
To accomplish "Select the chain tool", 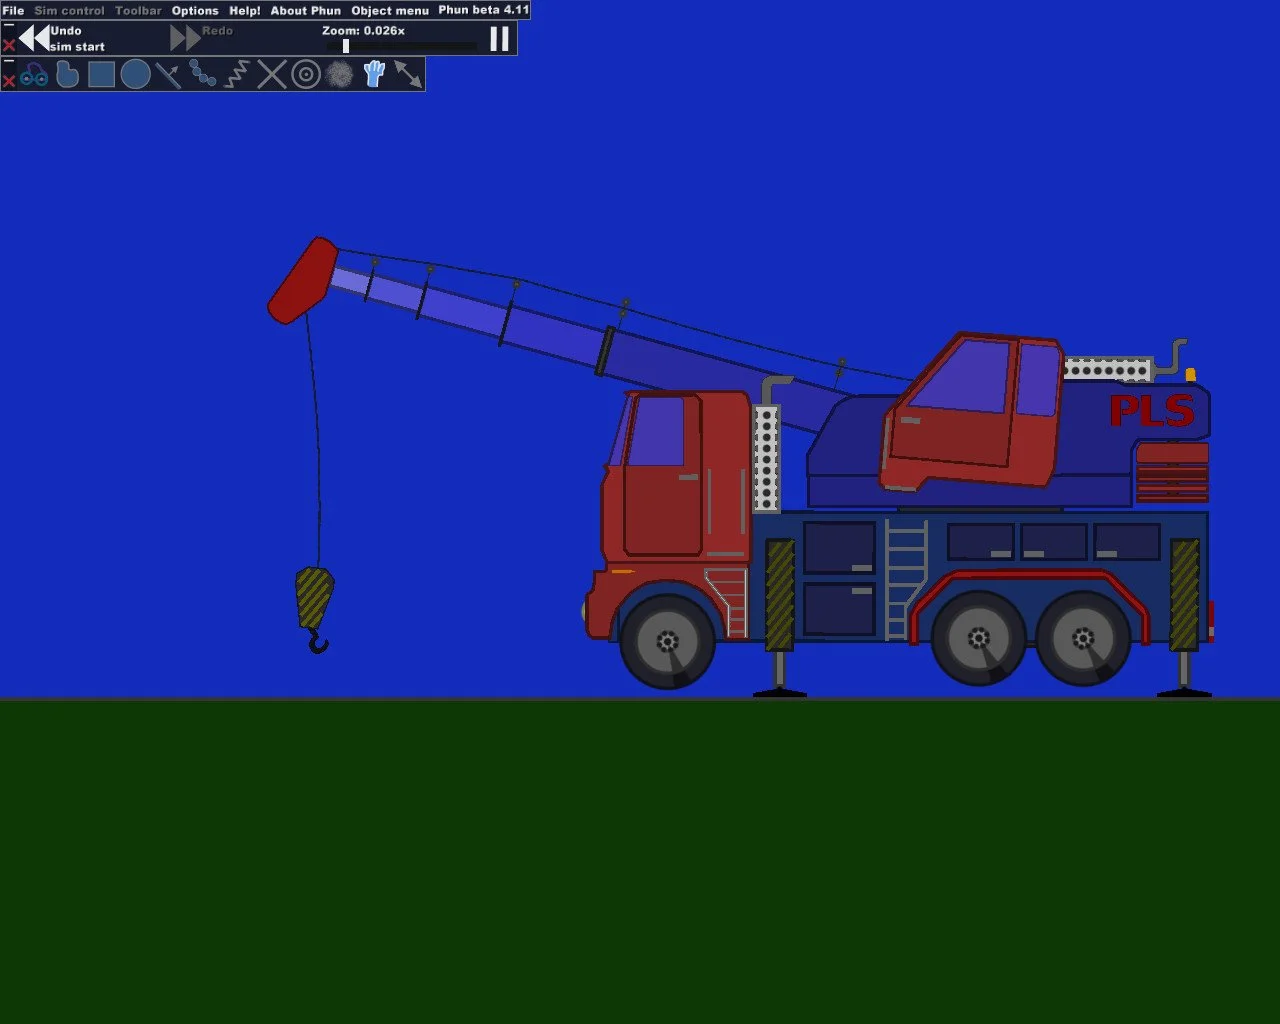I will coord(203,75).
